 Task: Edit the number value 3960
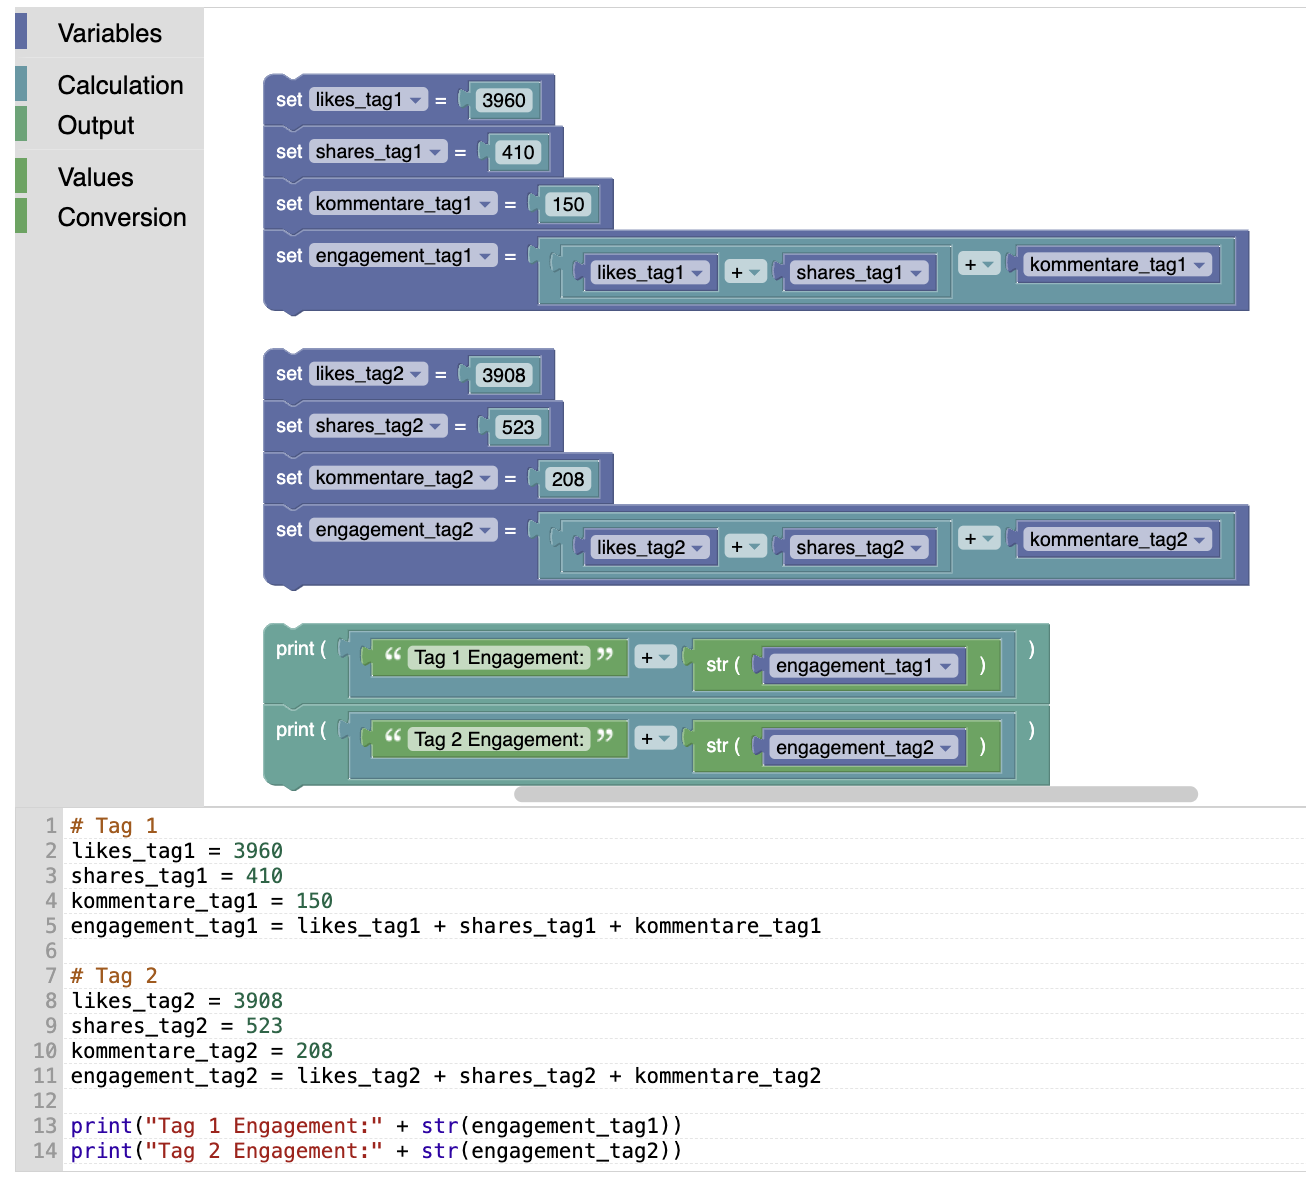tap(503, 100)
